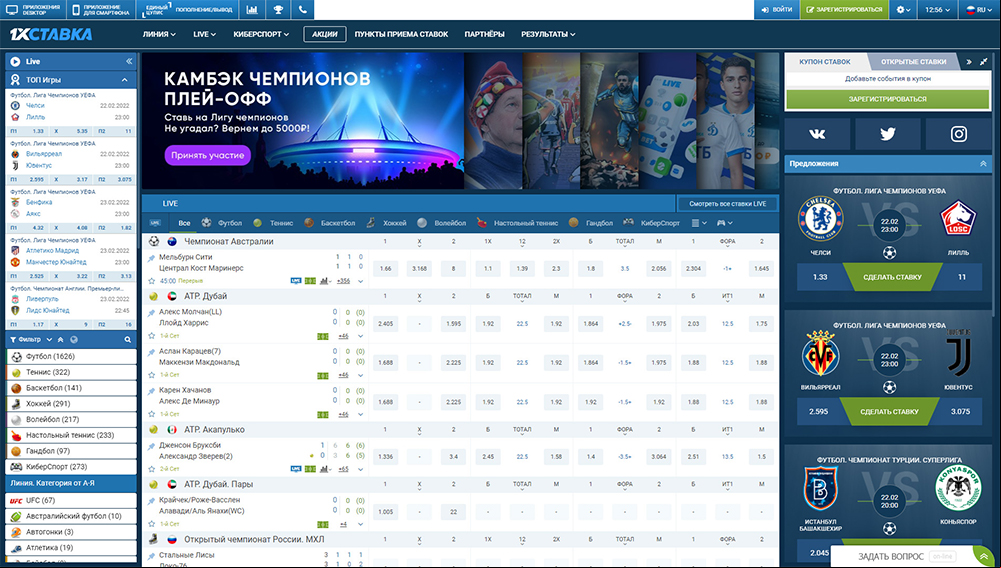The width and height of the screenshot is (1001, 568).
Task: Open the ЛИНИЯ dropdown menu
Action: tap(159, 34)
